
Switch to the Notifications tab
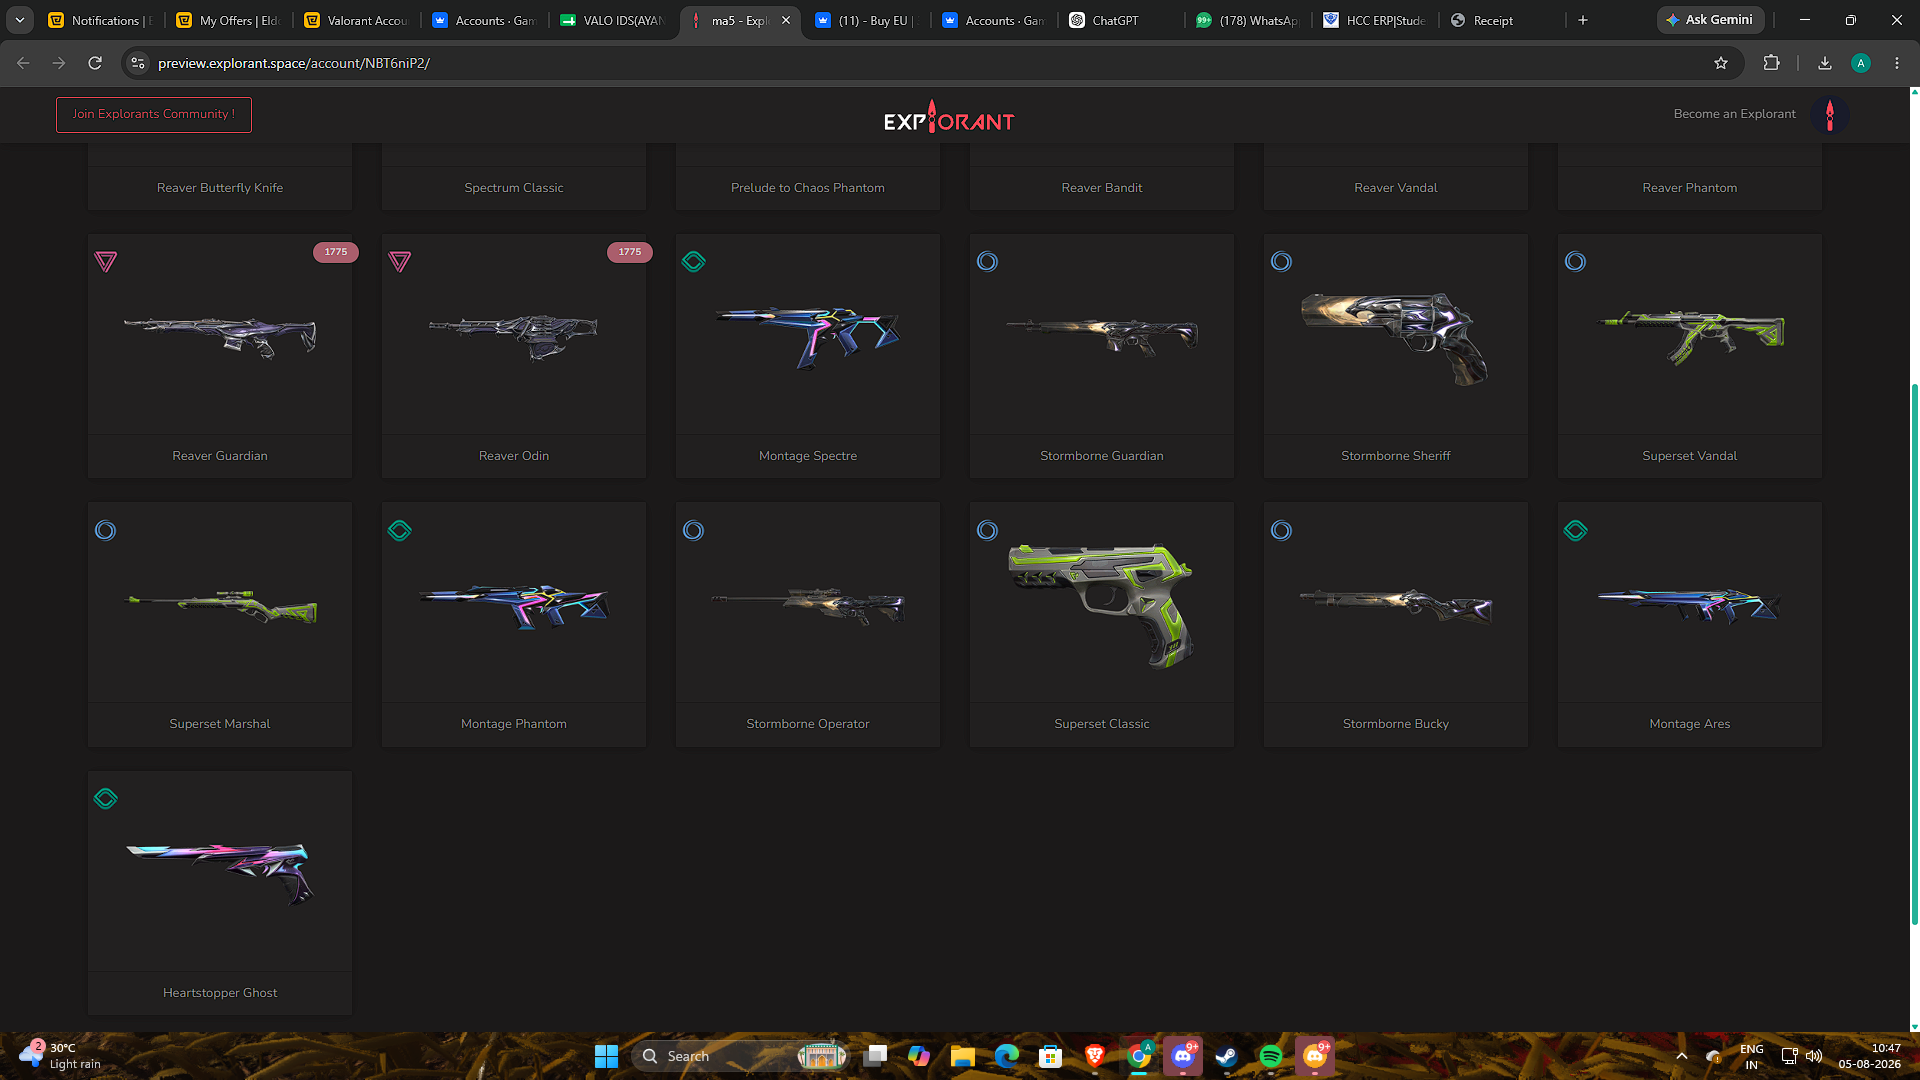[100, 20]
